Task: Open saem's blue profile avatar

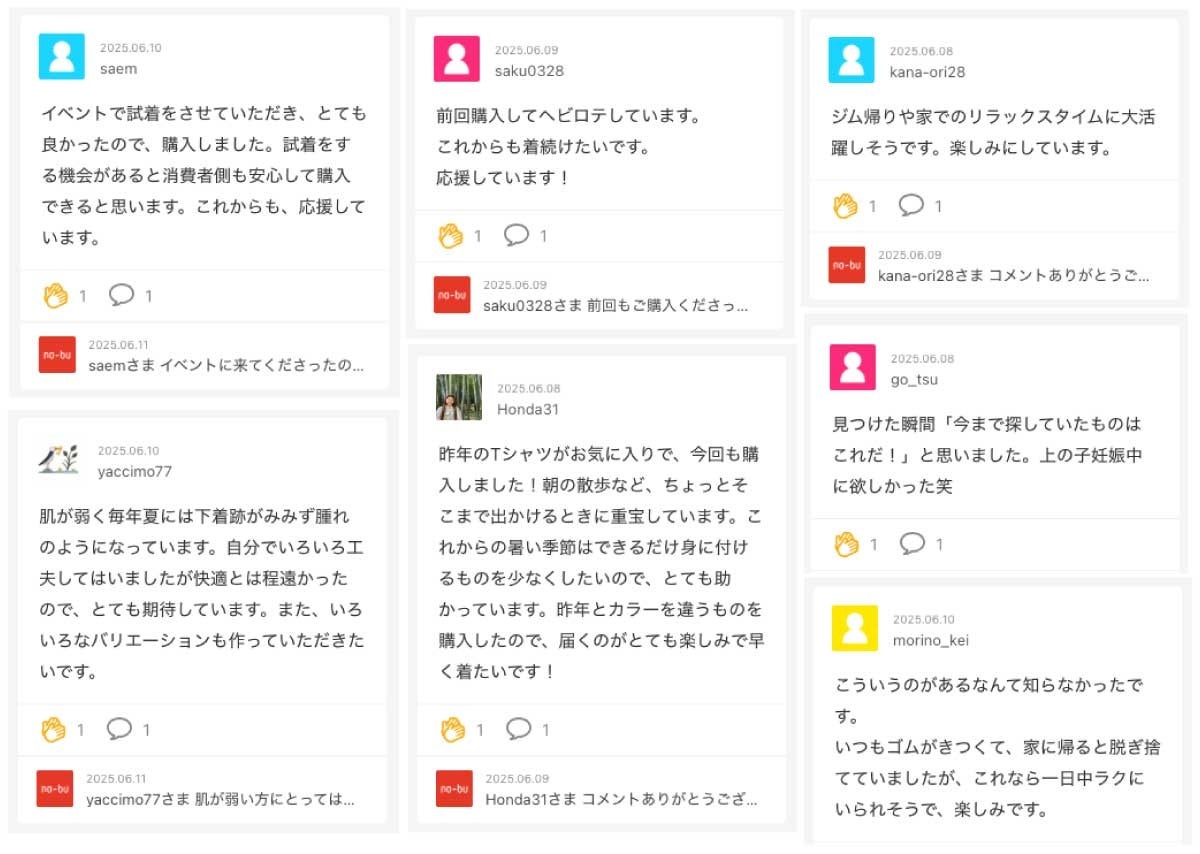Action: [61, 57]
